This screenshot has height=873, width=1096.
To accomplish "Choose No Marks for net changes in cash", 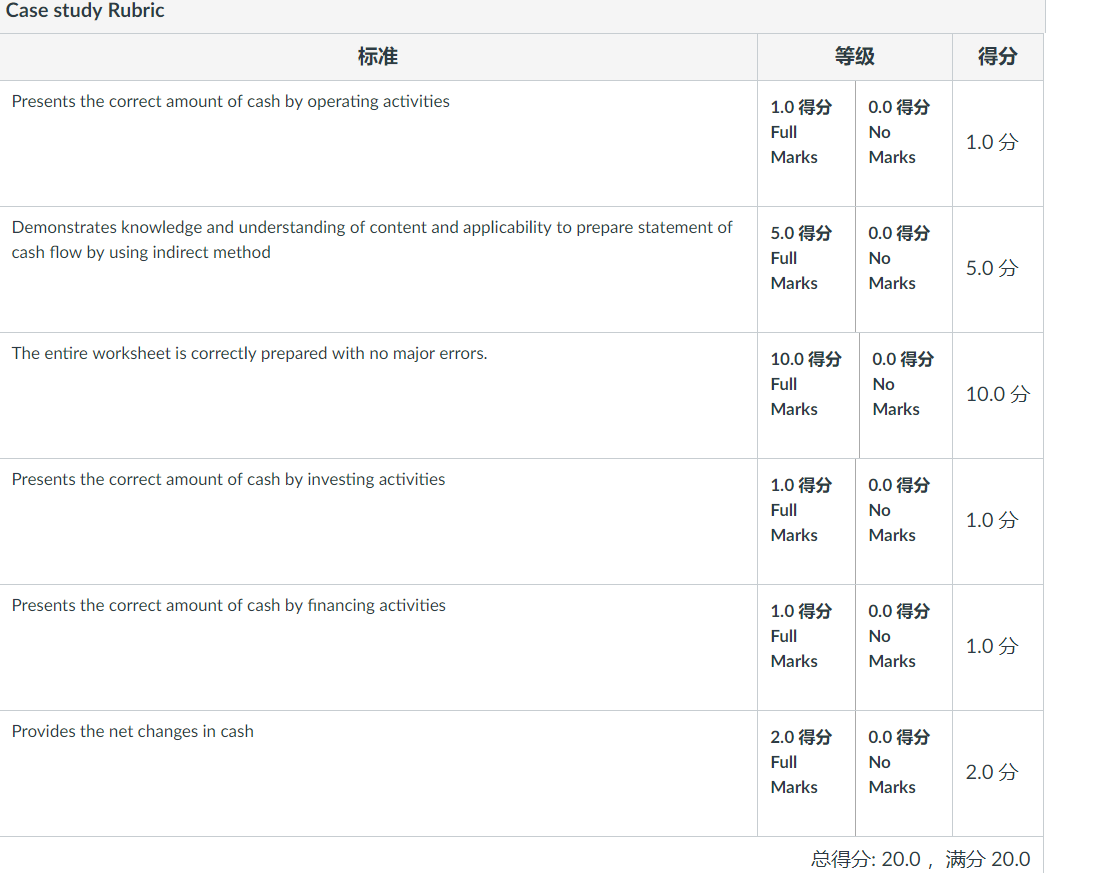I will pos(904,773).
